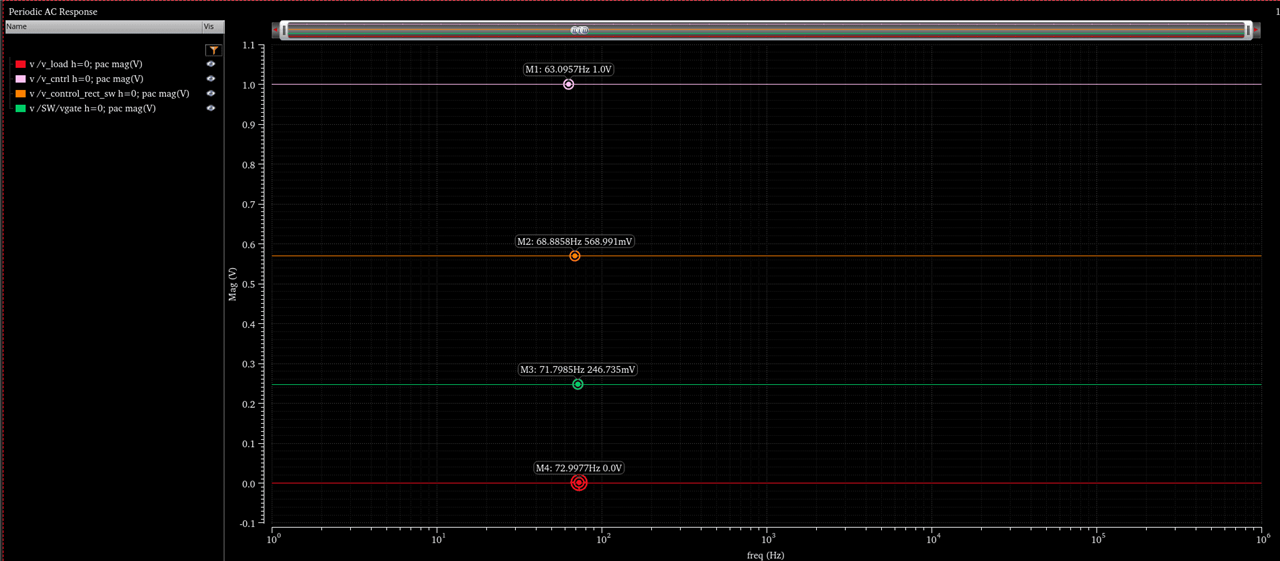Click the orange filter icon in legend

(212, 50)
